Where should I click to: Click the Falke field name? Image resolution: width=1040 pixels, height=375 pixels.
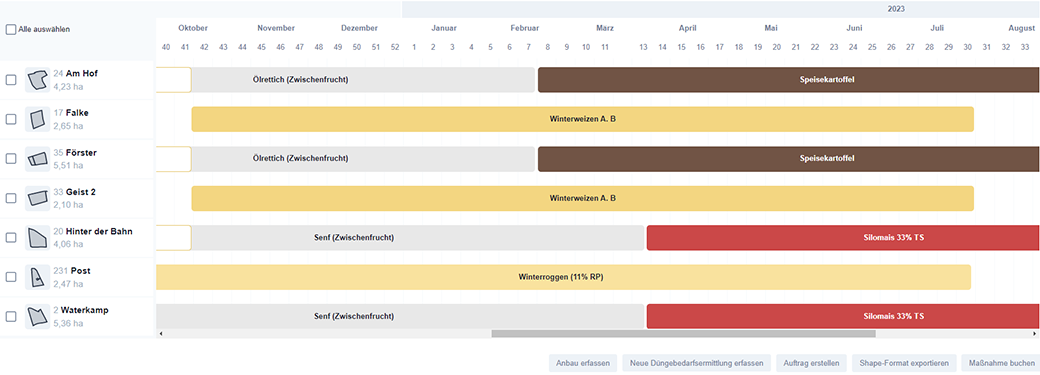77,113
